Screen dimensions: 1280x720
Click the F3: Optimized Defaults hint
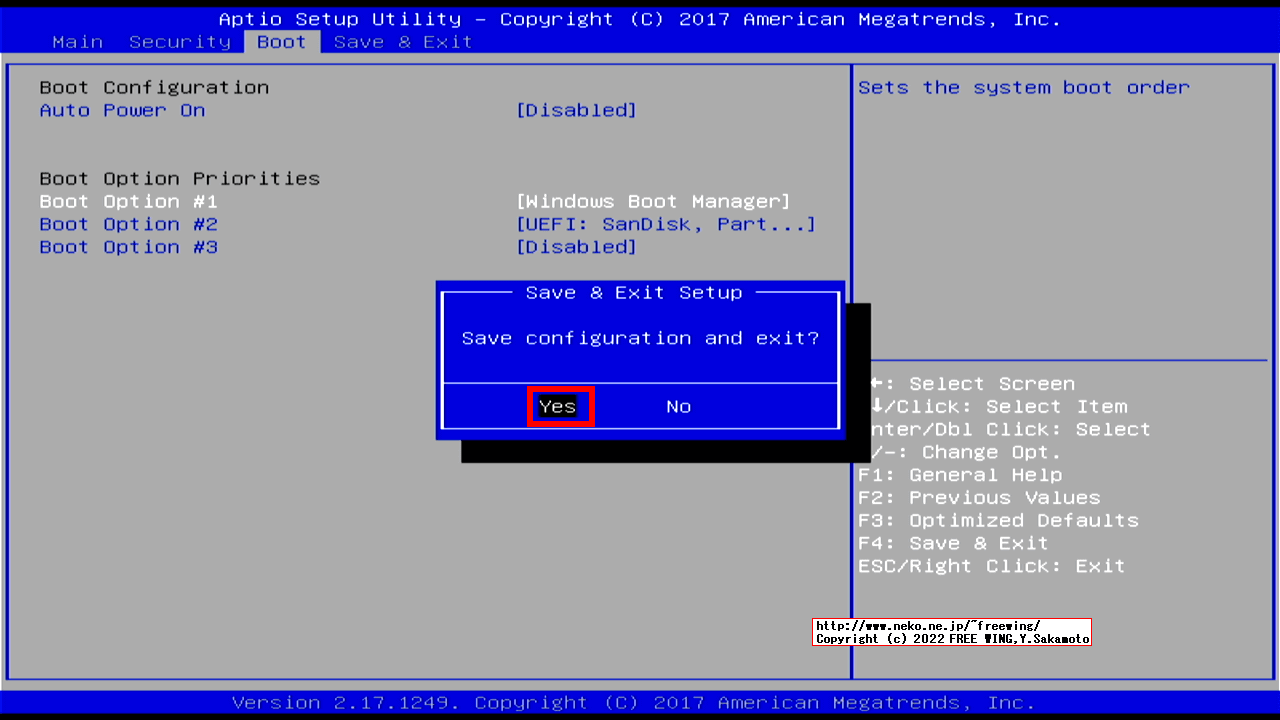click(998, 520)
